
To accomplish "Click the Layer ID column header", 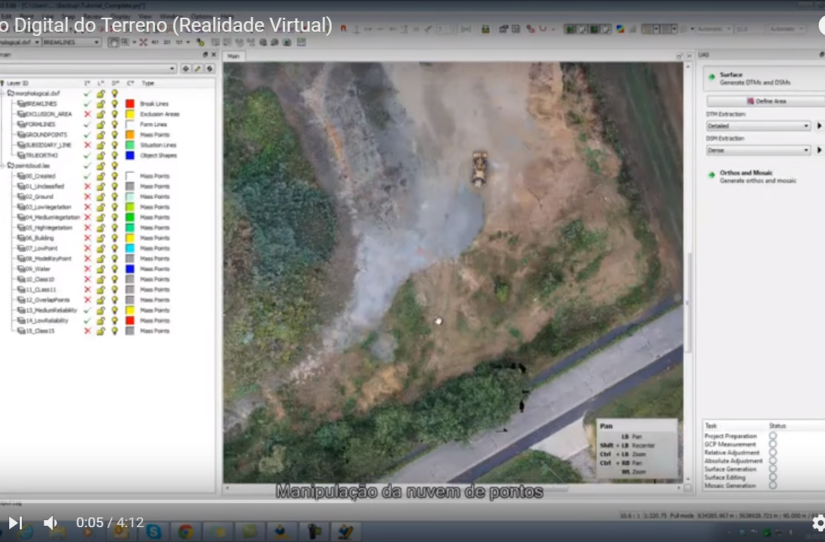I will point(17,83).
